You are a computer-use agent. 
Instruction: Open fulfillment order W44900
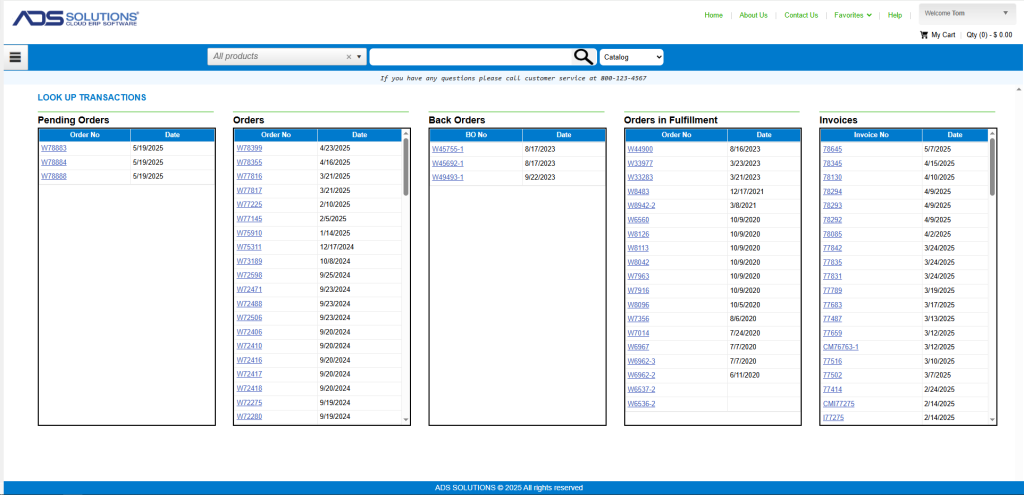[x=640, y=149]
